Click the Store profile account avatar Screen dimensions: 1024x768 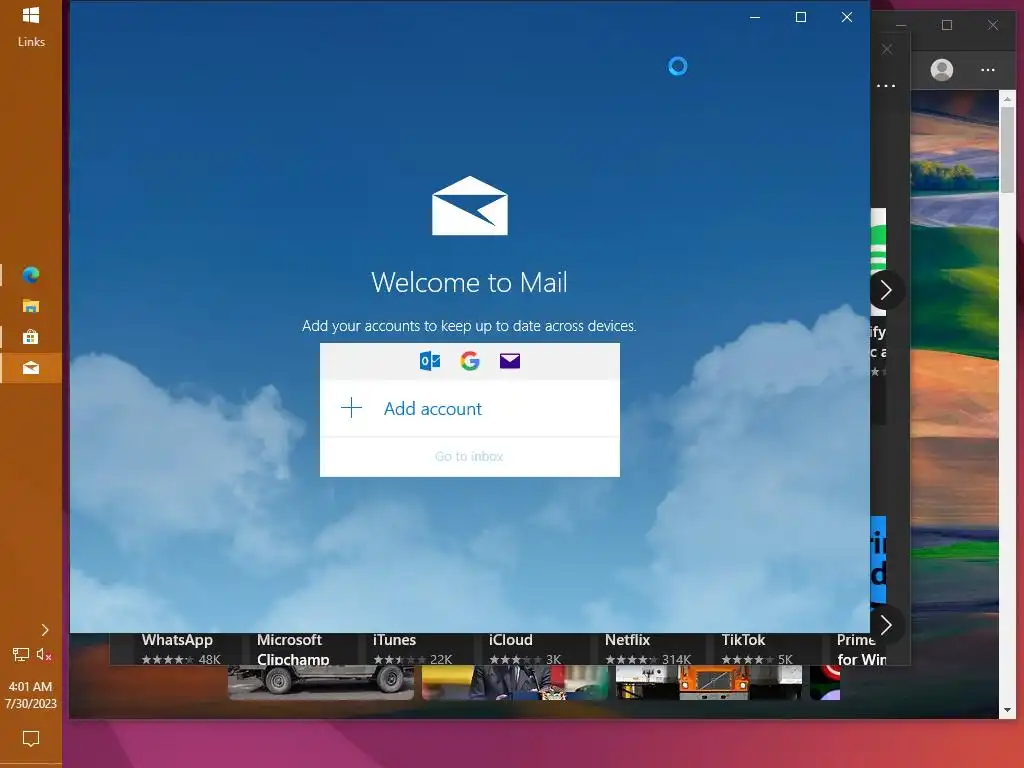tap(942, 69)
